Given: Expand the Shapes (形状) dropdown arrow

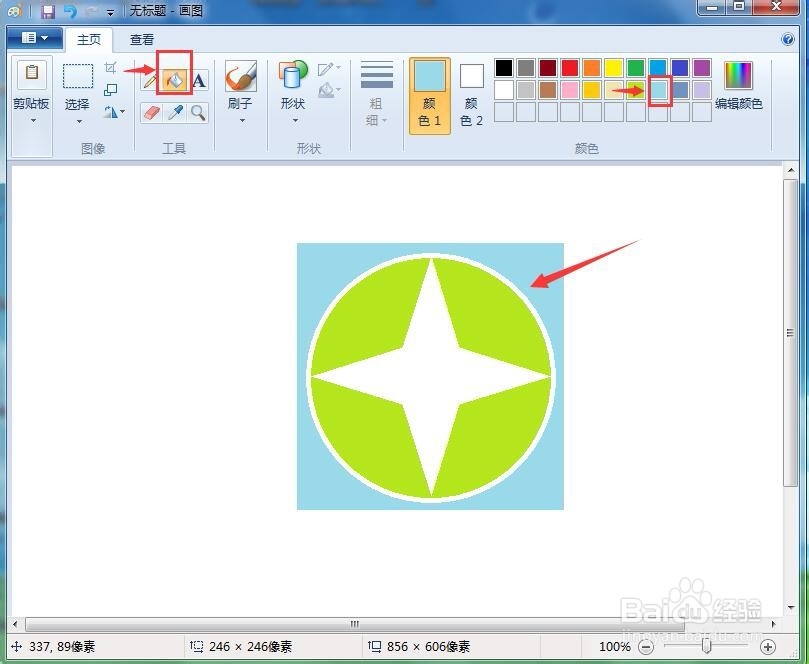Looking at the screenshot, I should click(295, 121).
